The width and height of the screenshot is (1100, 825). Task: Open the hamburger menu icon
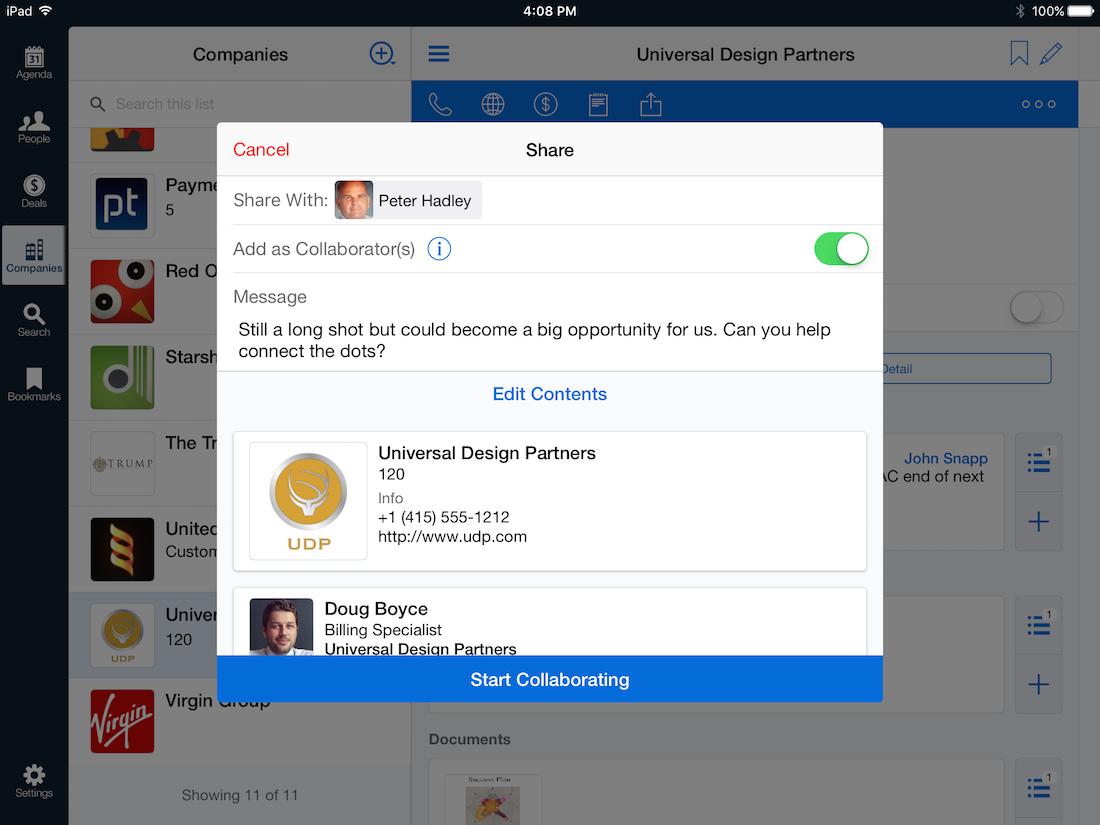coord(438,54)
